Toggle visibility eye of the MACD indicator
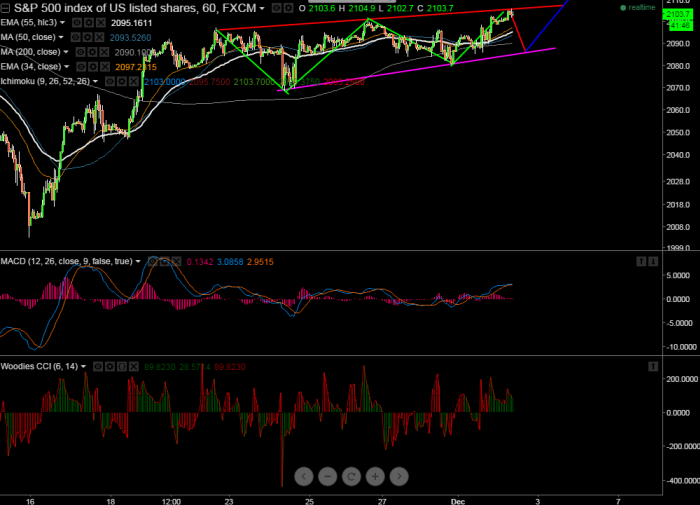This screenshot has height=505, width=700. 153,262
